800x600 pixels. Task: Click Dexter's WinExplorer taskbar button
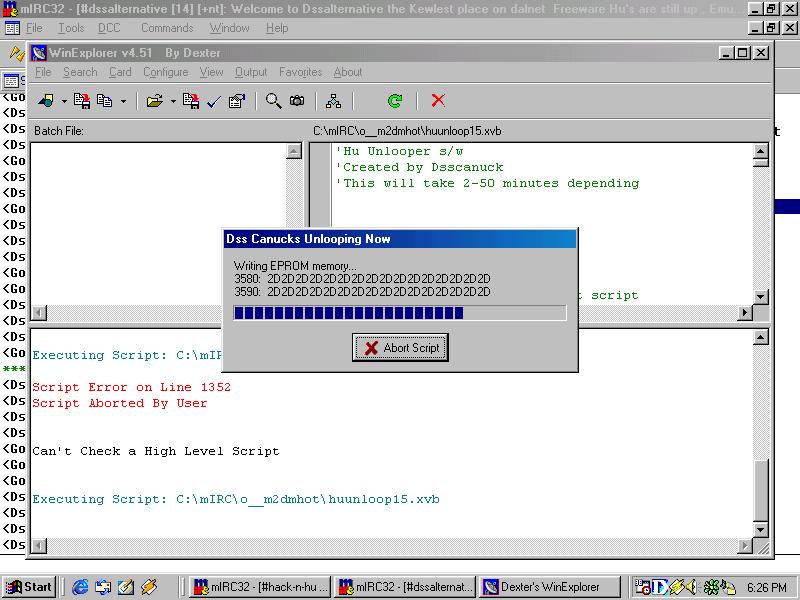point(549,587)
